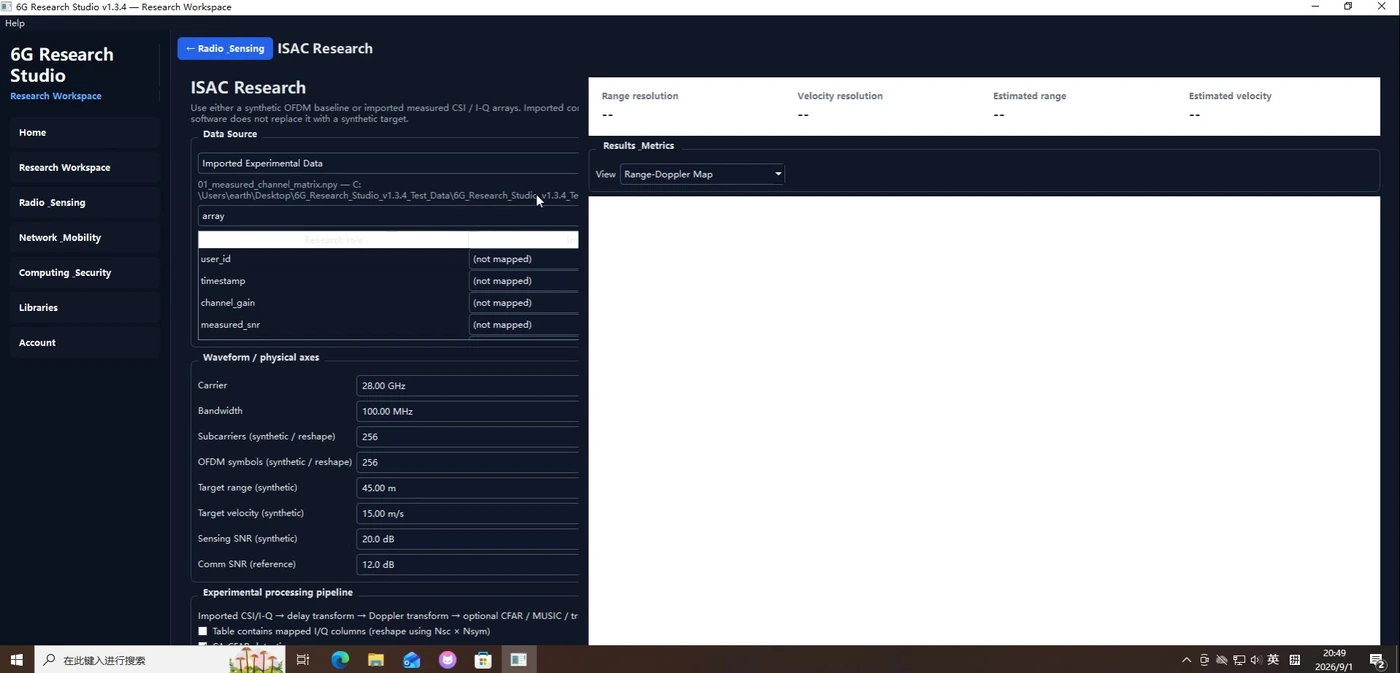
Task: Go to Home in the sidebar
Action: 85,132
